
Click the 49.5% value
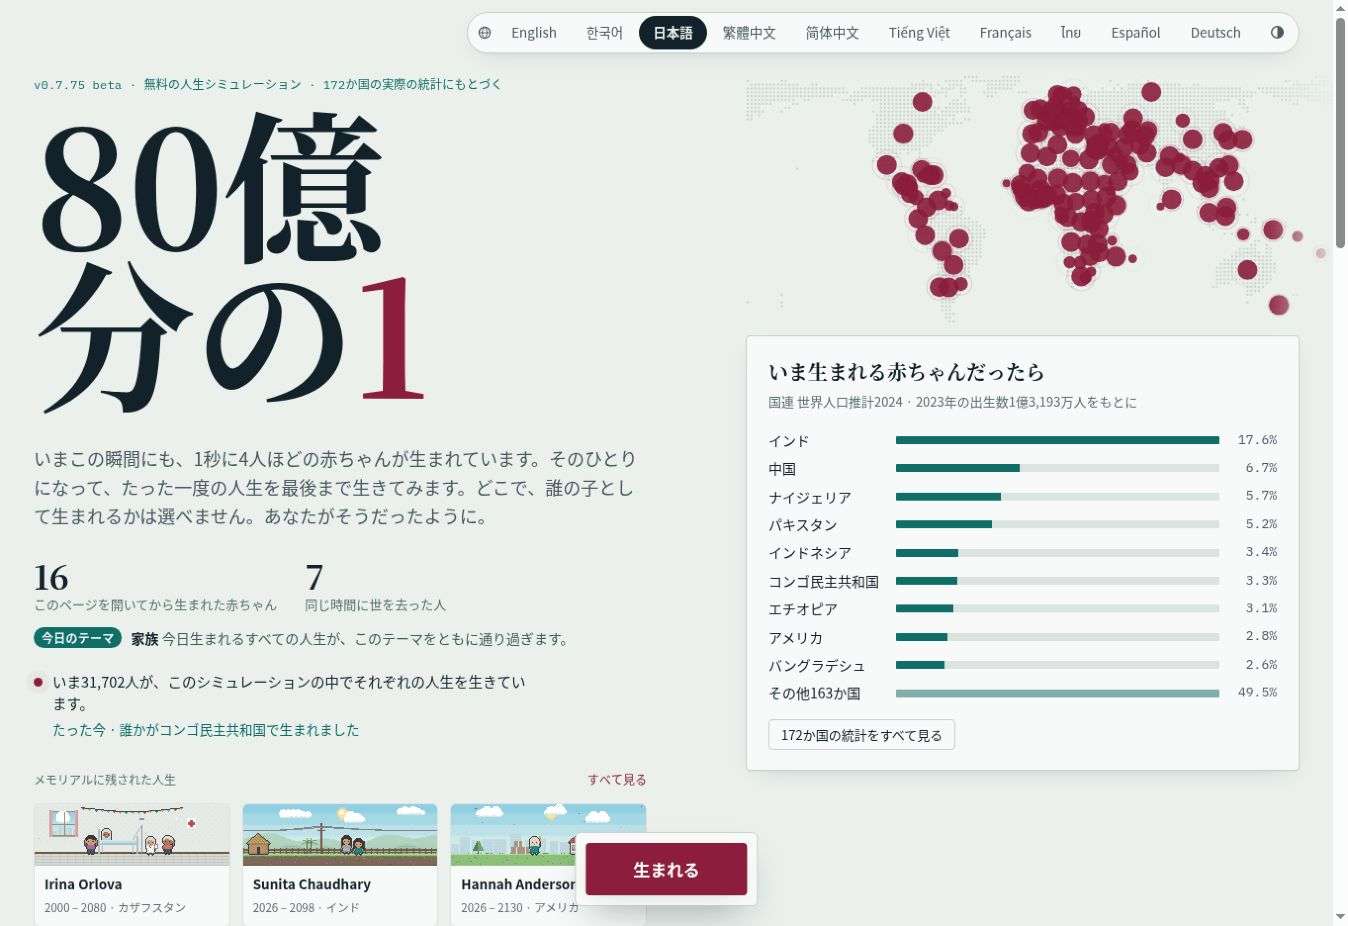pyautogui.click(x=1257, y=692)
